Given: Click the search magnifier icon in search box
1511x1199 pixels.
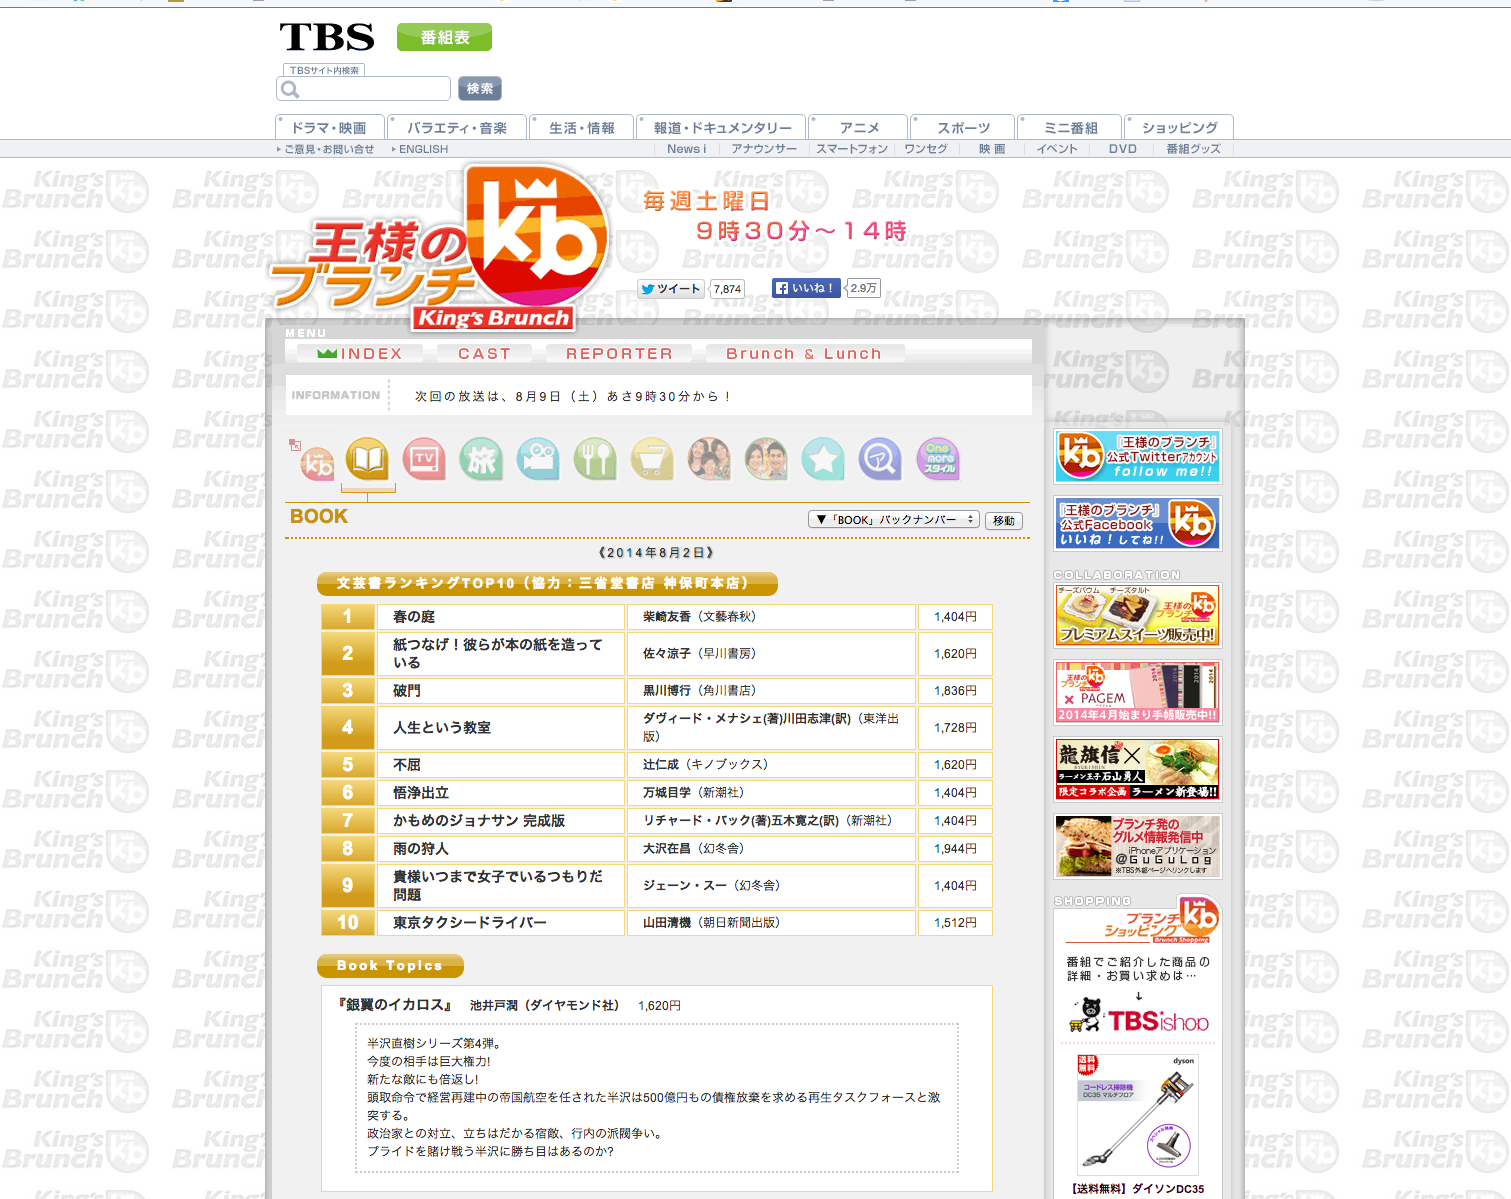Looking at the screenshot, I should pyautogui.click(x=291, y=90).
